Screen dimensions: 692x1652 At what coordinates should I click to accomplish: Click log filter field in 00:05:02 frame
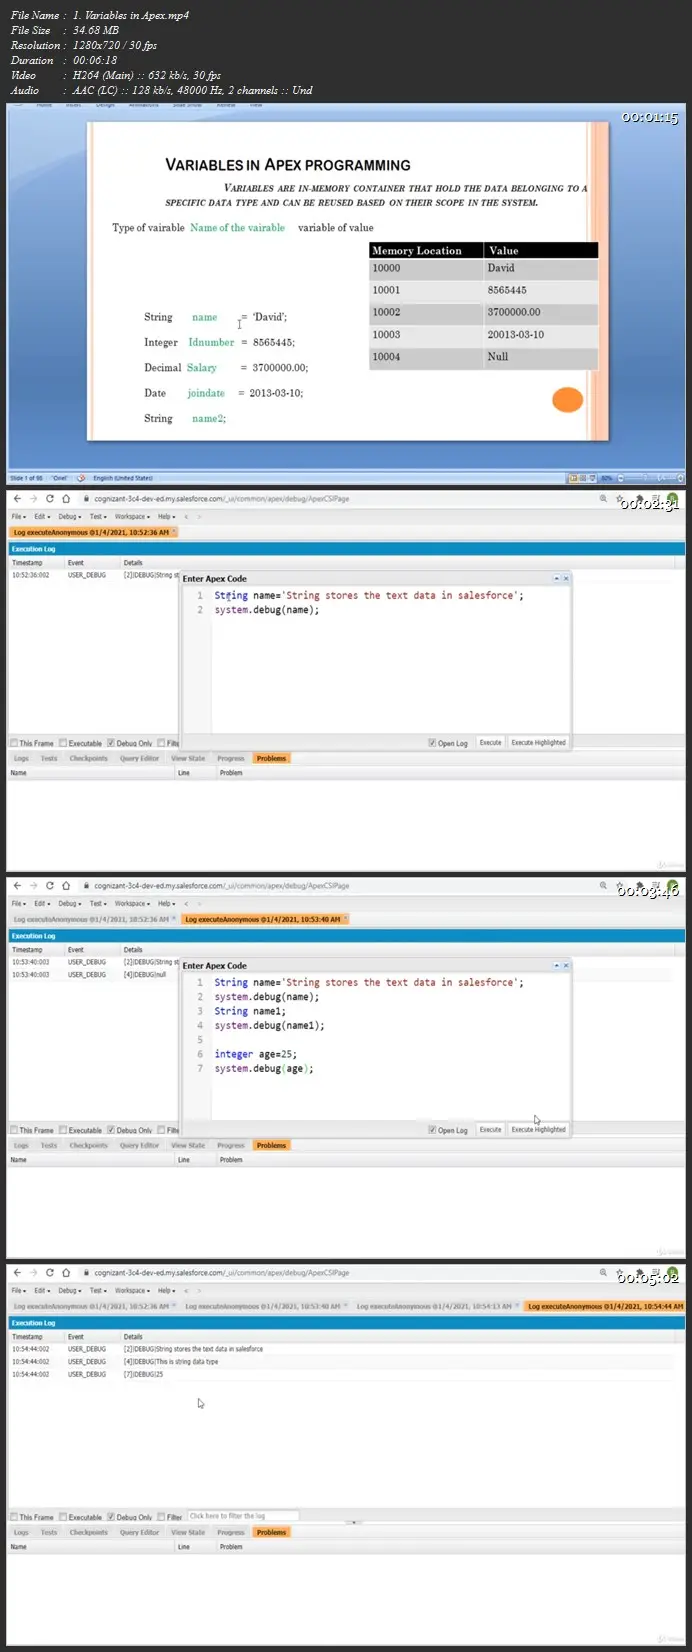[242, 1516]
